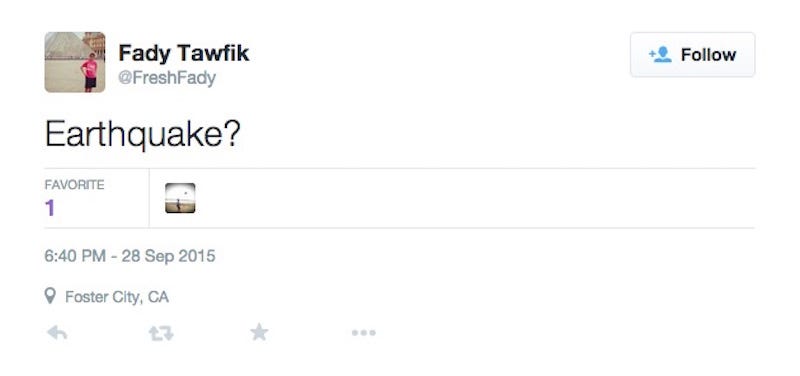
Task: Click the empty favorites row beside the avatar
Action: click(x=474, y=198)
